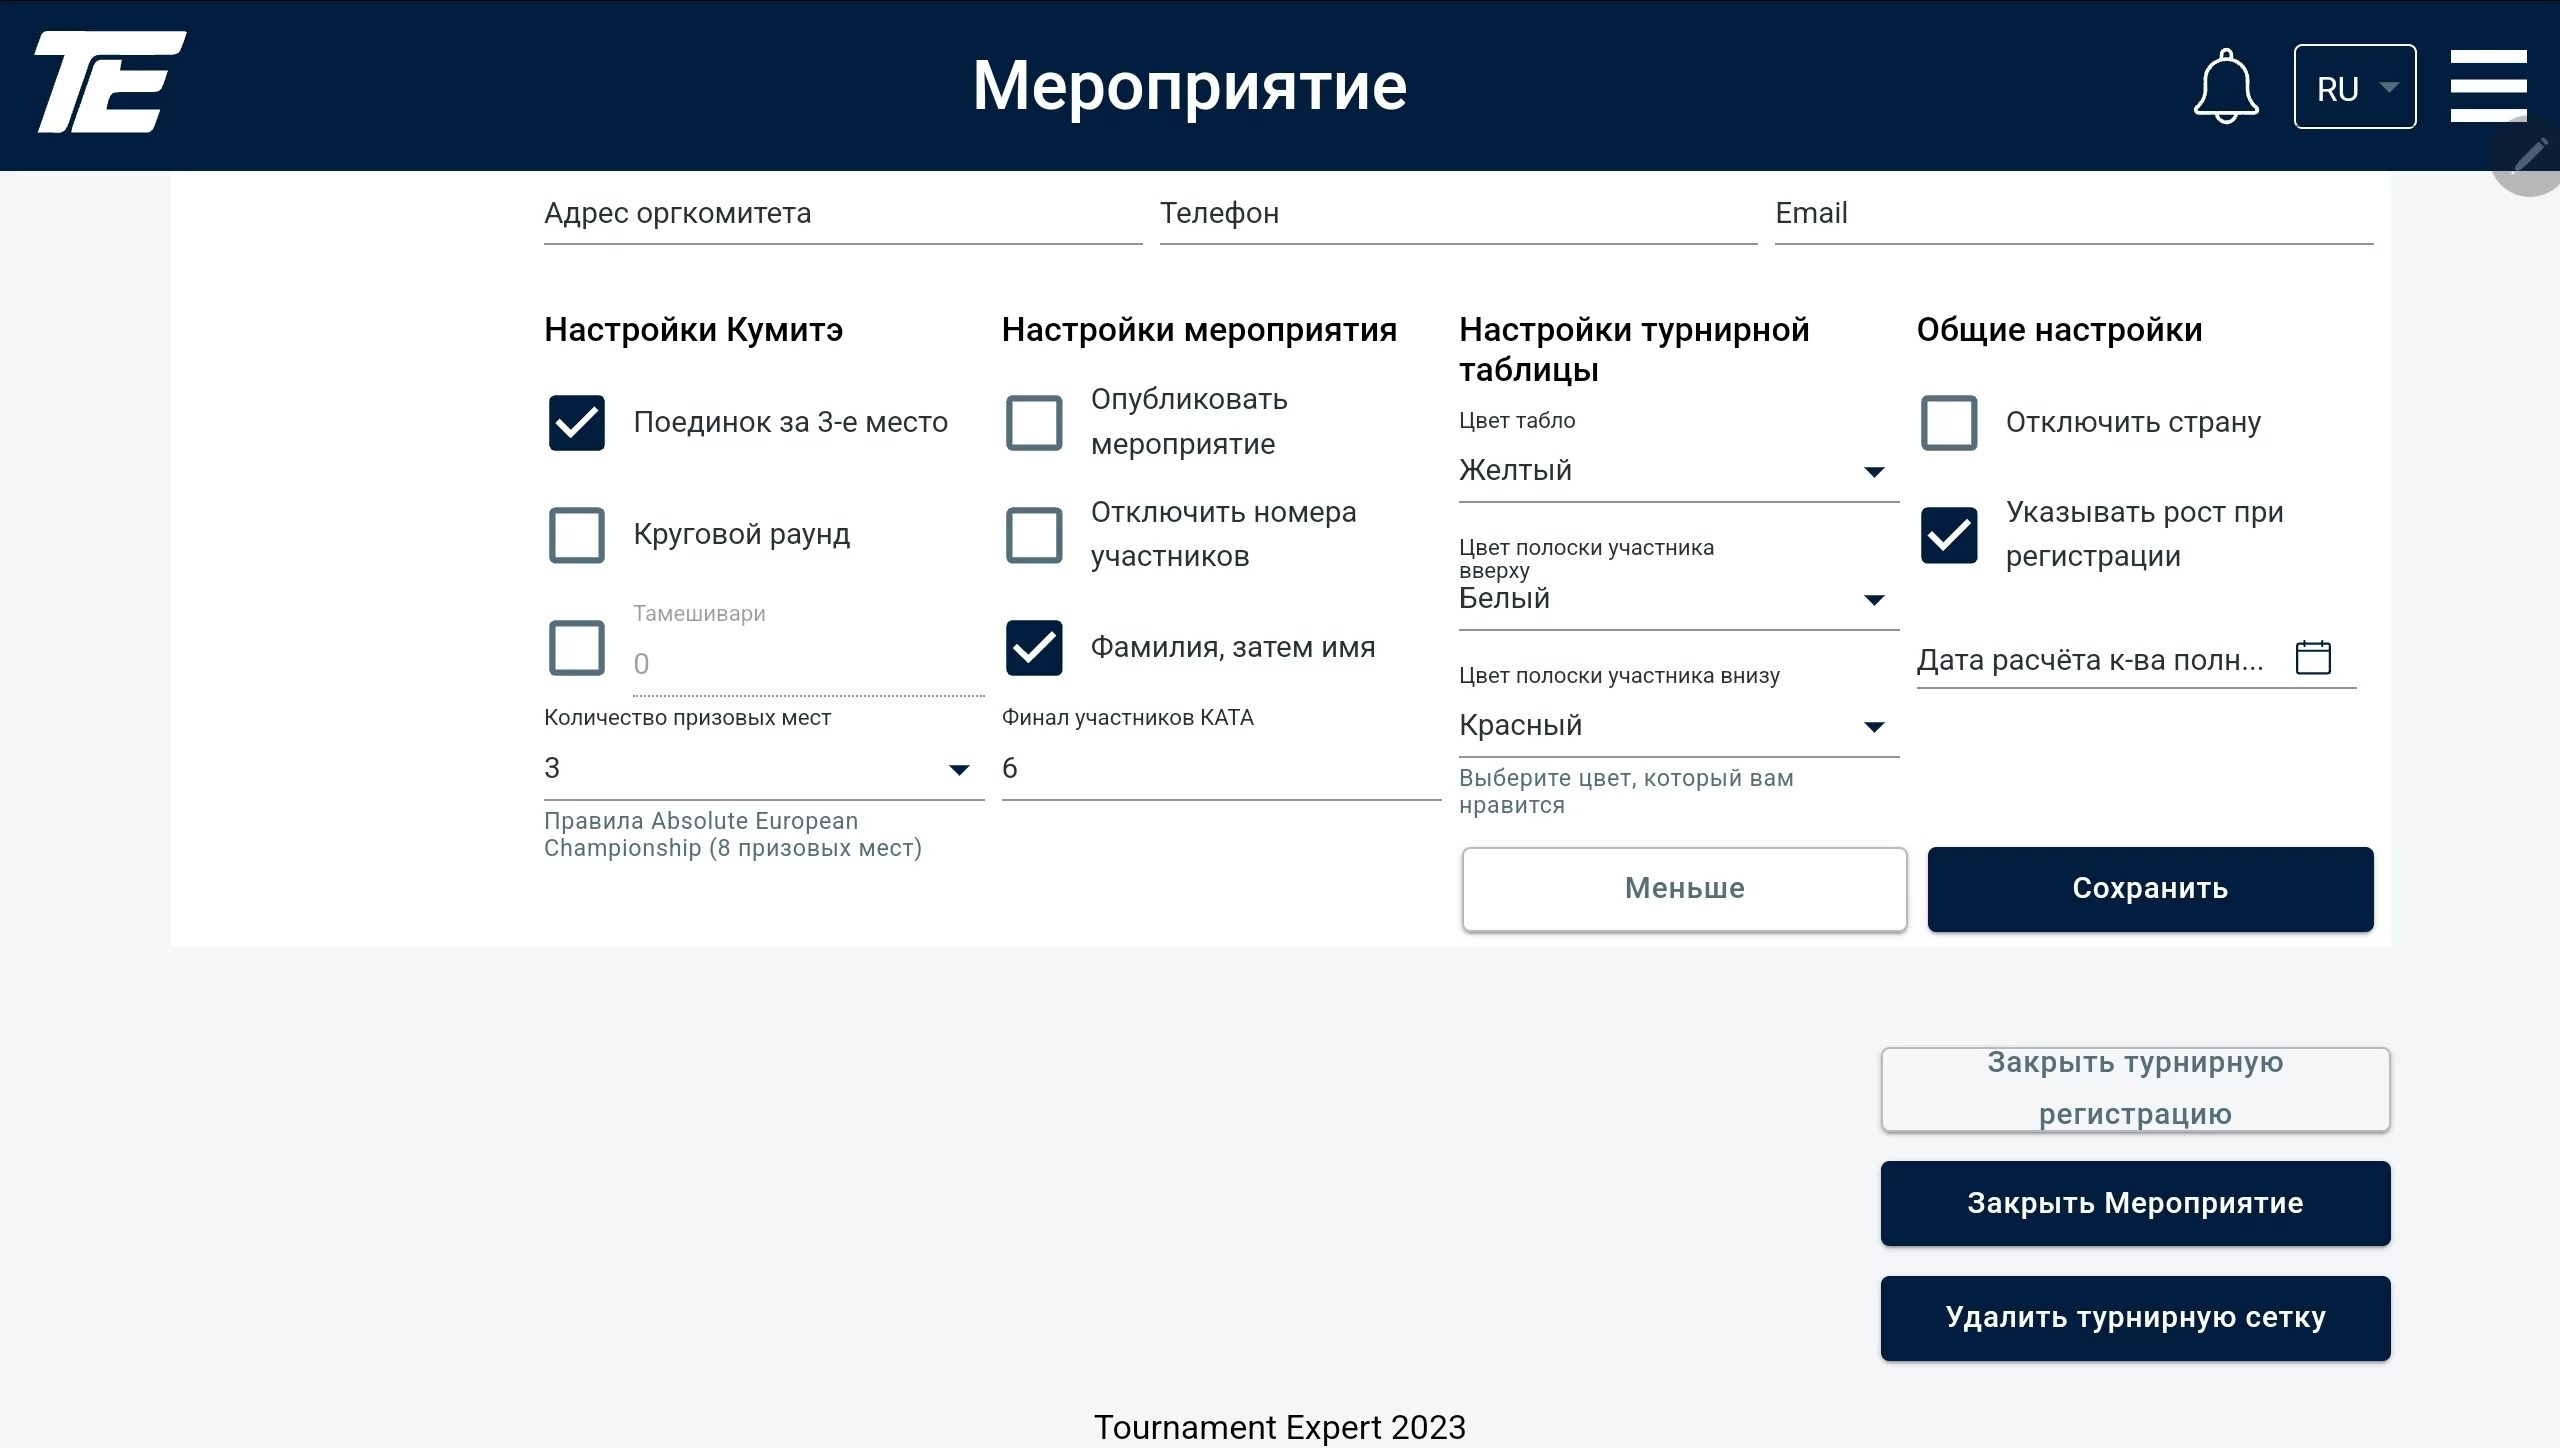Click the Сохранить button
Image resolution: width=2560 pixels, height=1448 pixels.
(x=2151, y=889)
